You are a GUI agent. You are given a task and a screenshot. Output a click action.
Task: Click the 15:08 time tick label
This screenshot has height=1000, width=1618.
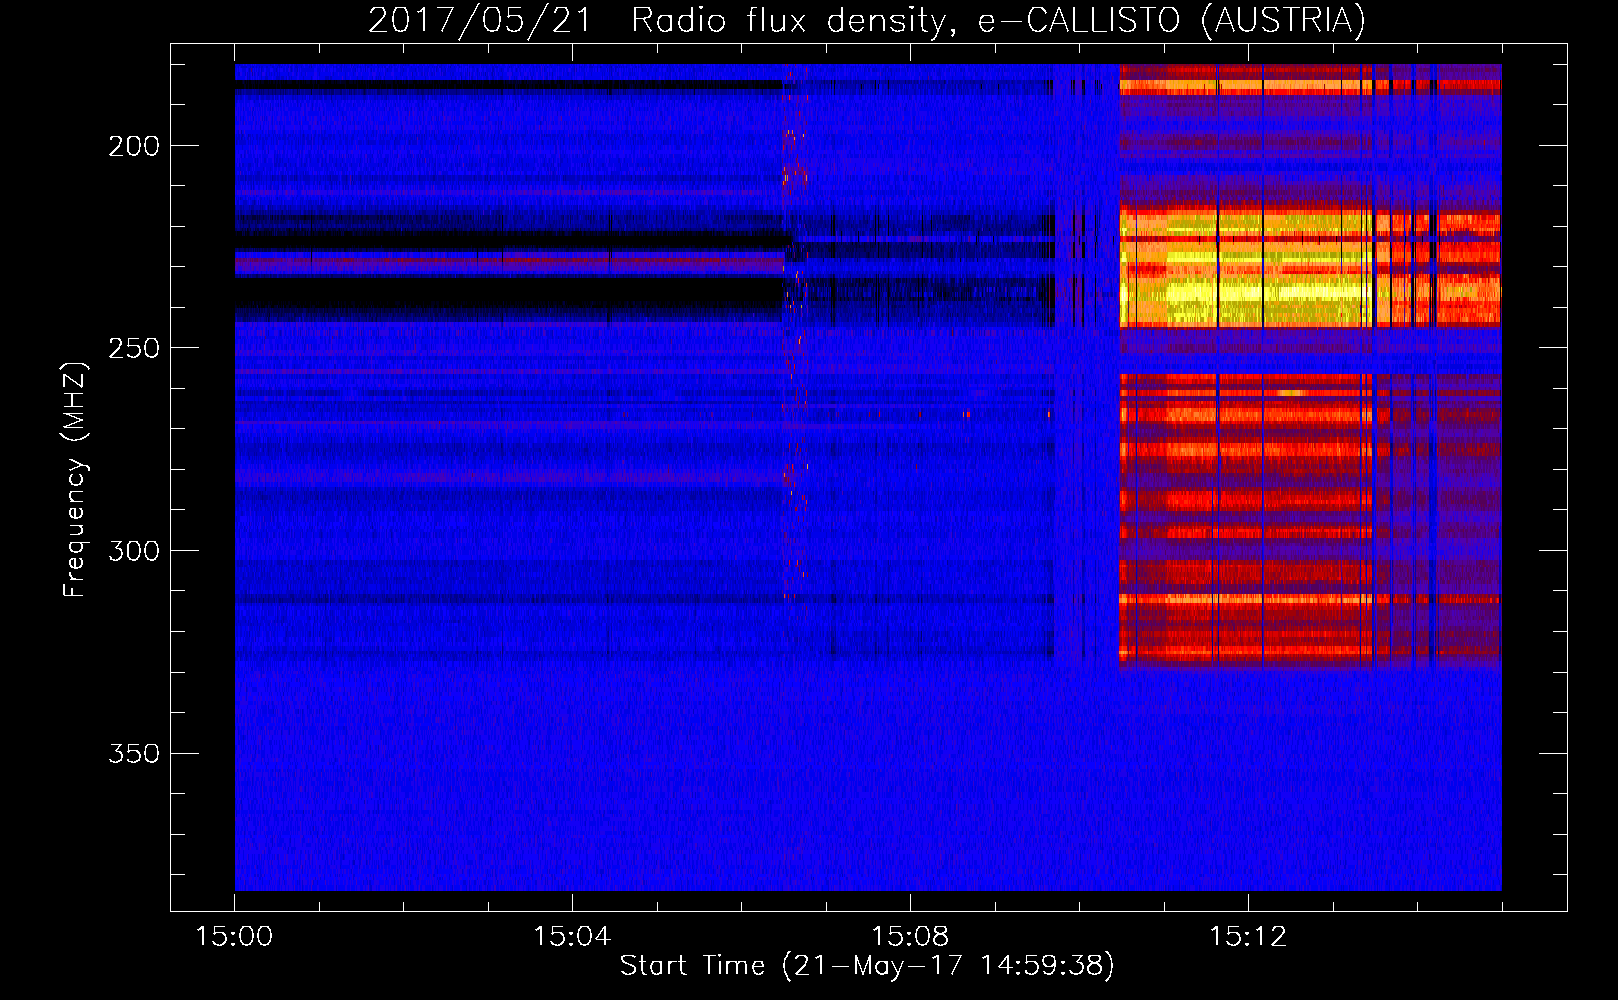click(910, 936)
